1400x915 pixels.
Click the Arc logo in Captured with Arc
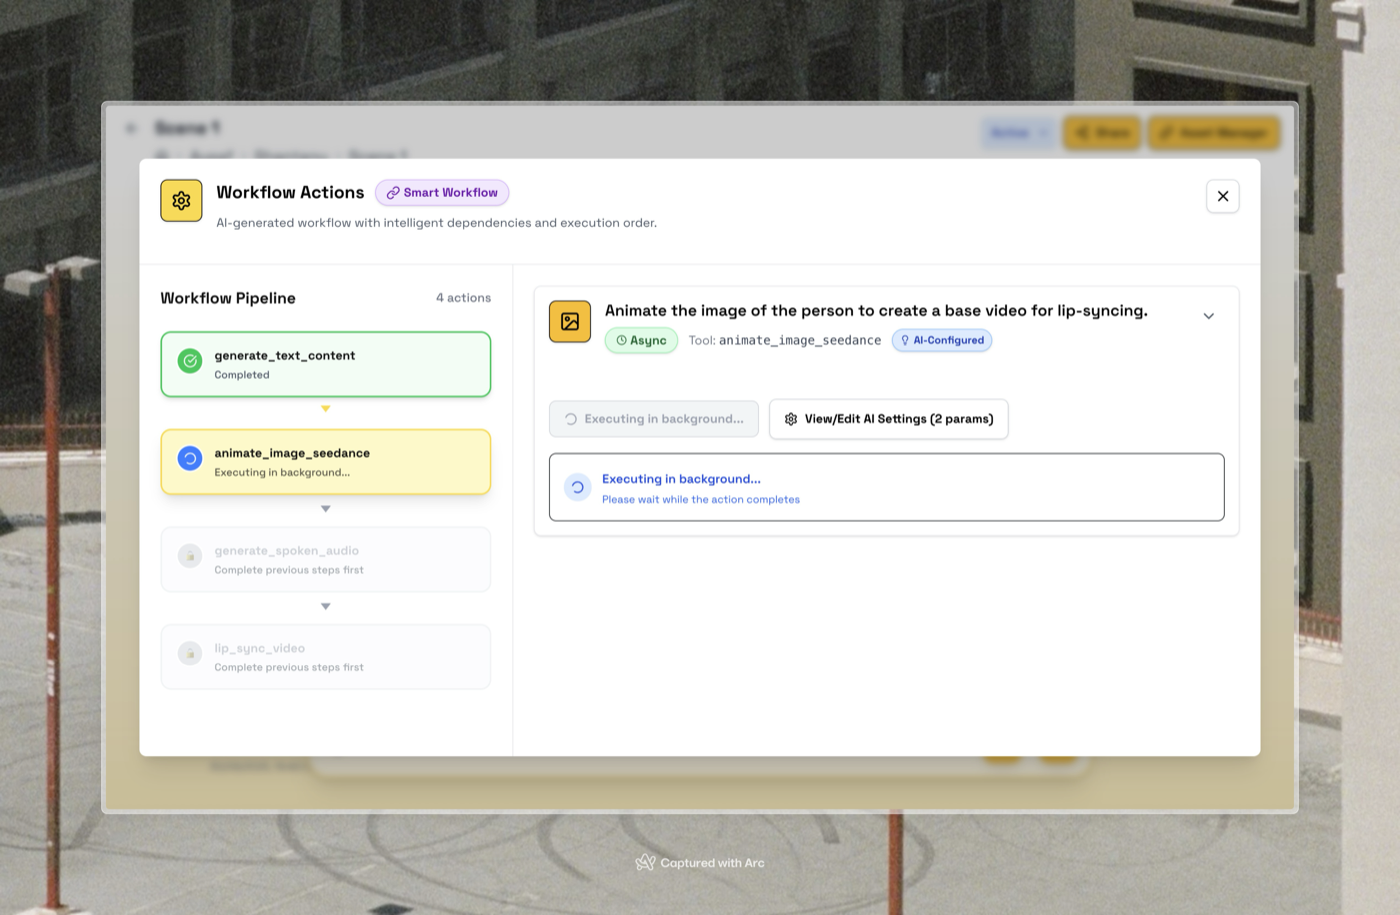point(647,862)
